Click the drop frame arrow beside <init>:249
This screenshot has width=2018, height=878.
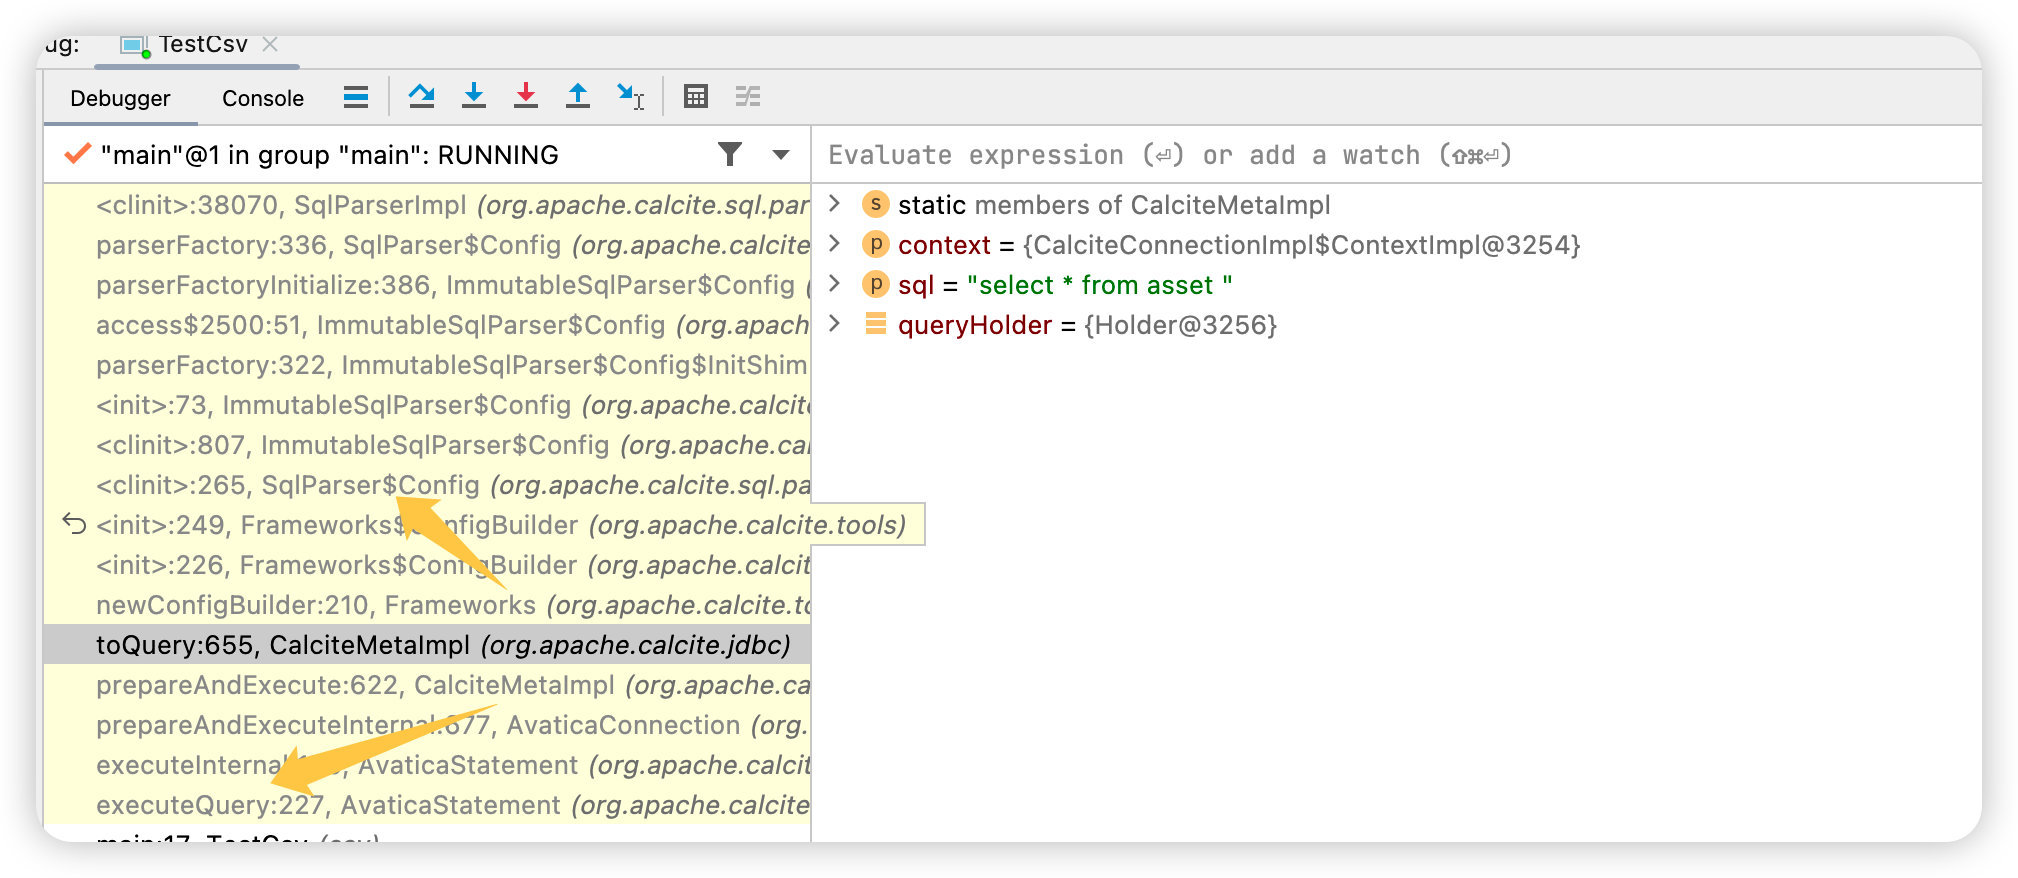pyautogui.click(x=74, y=524)
